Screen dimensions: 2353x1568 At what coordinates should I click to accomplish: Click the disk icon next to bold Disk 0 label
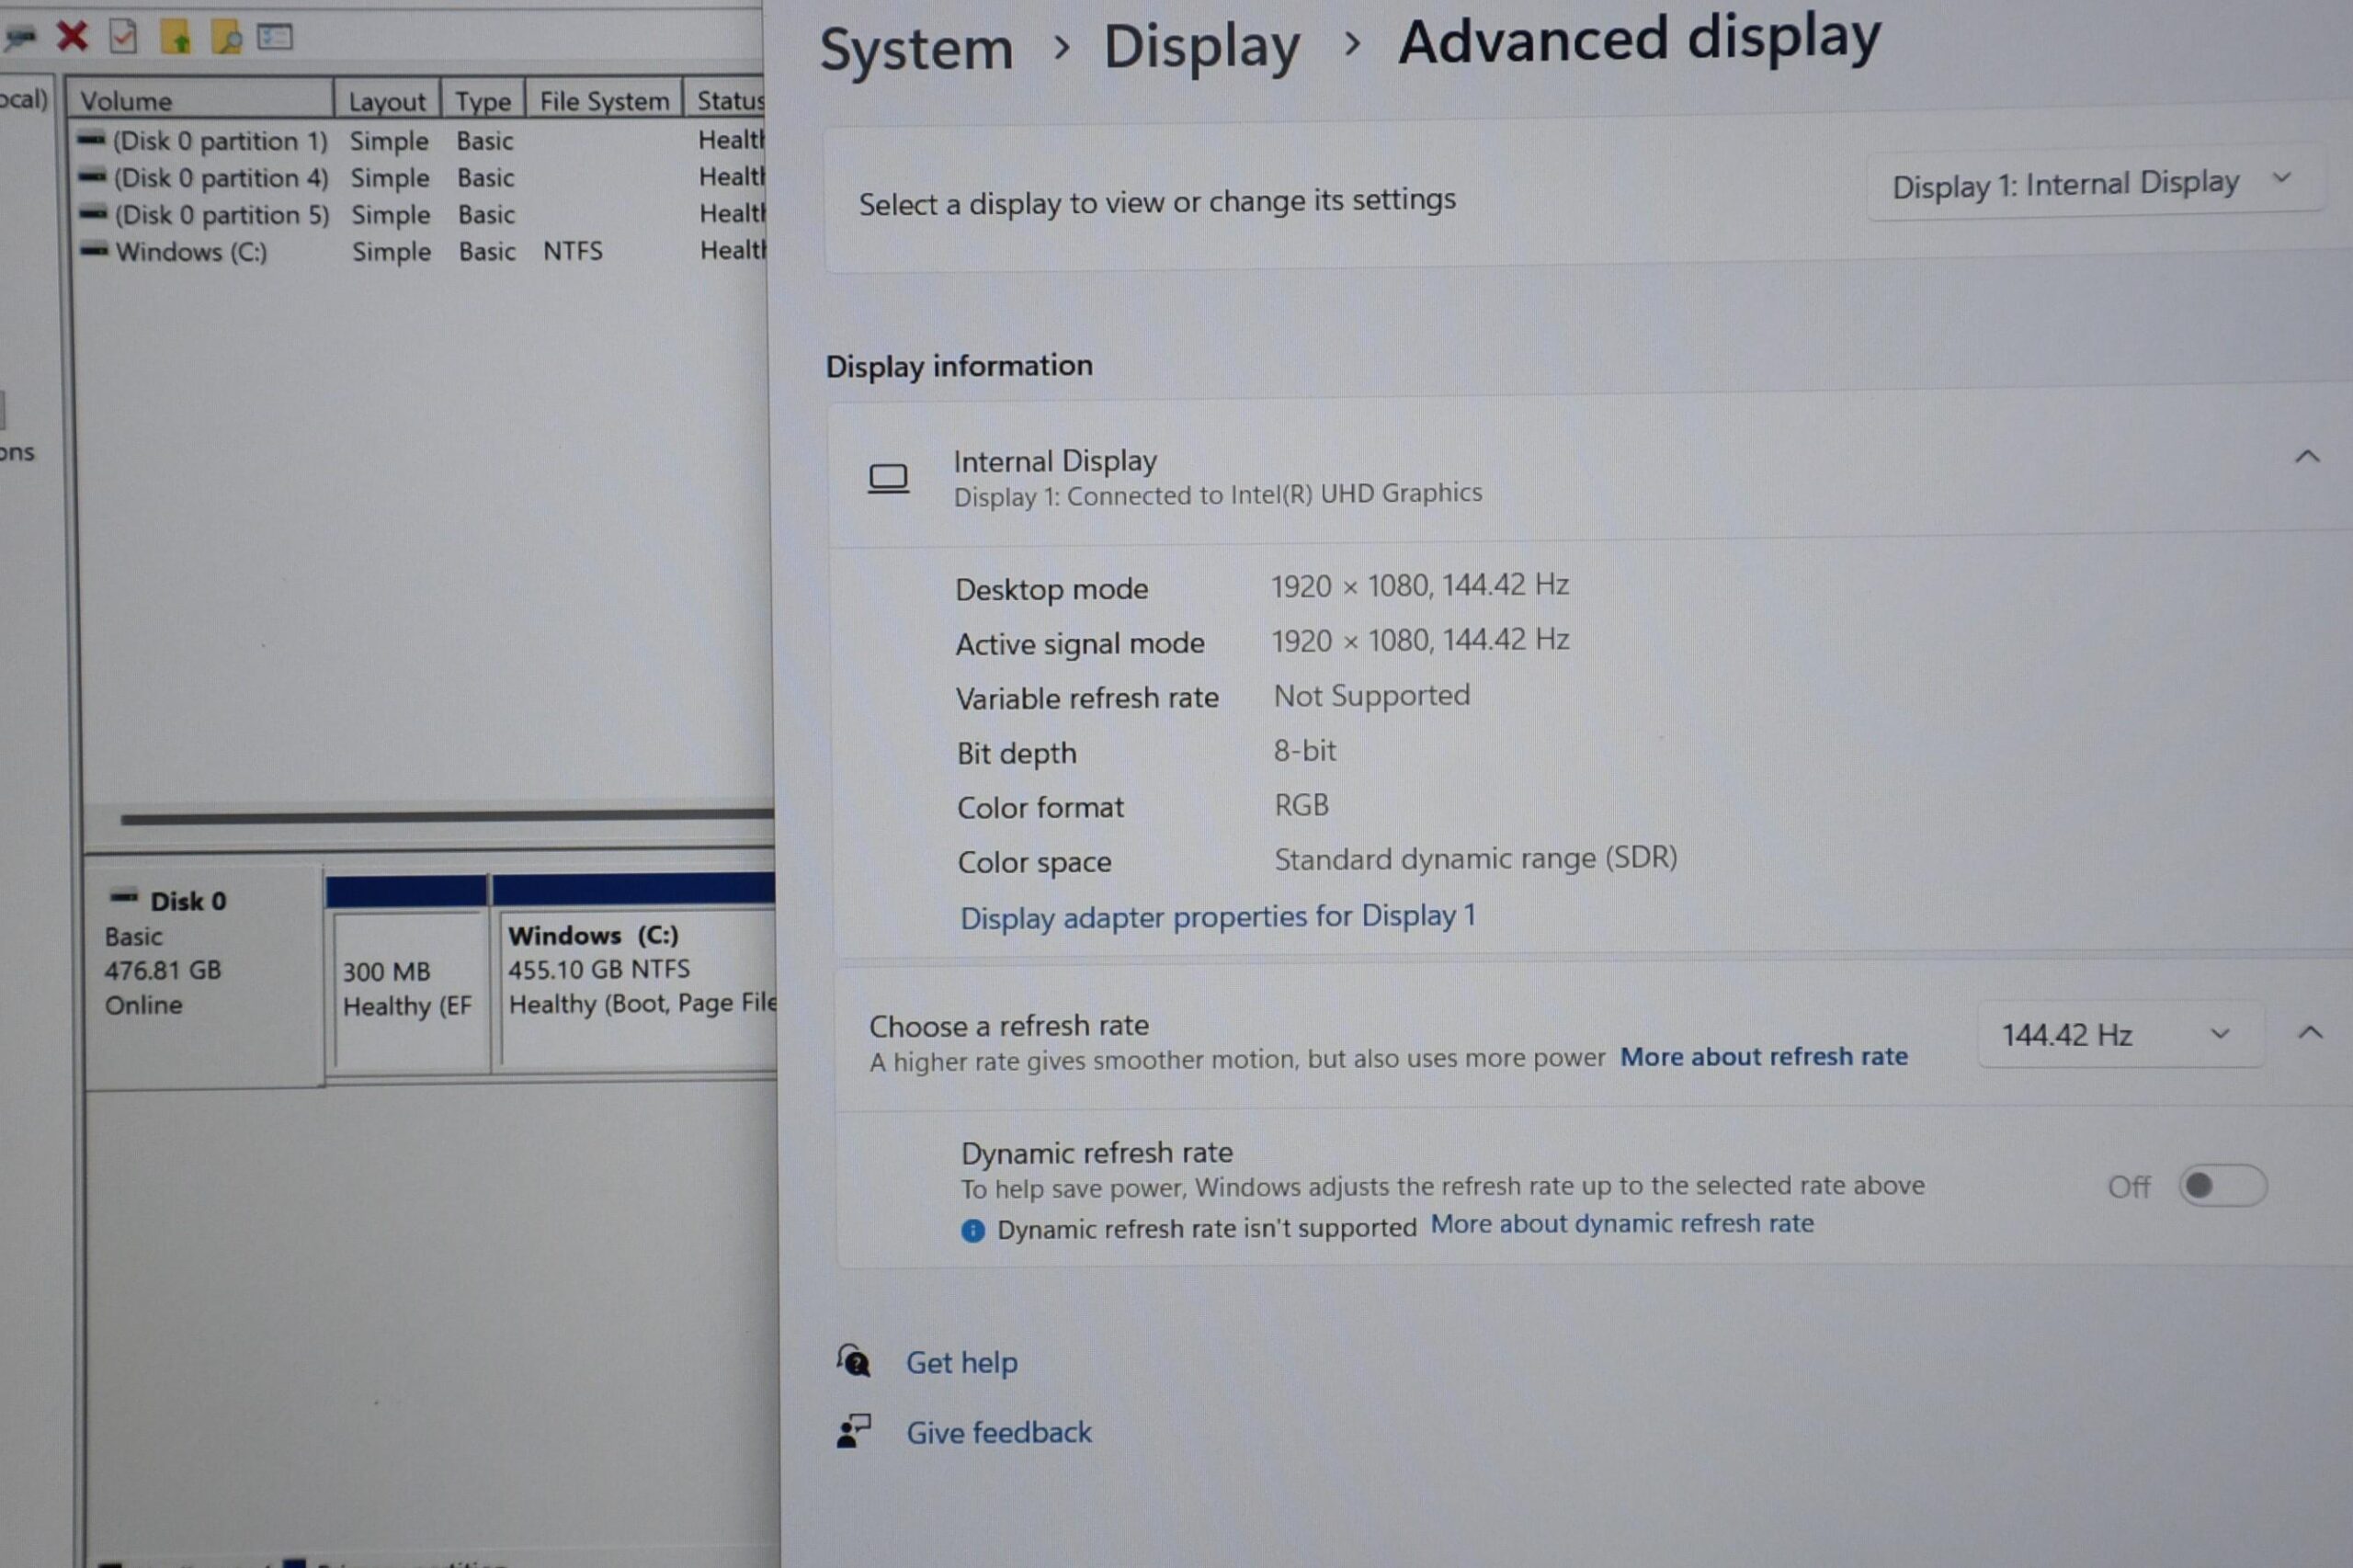coord(124,897)
